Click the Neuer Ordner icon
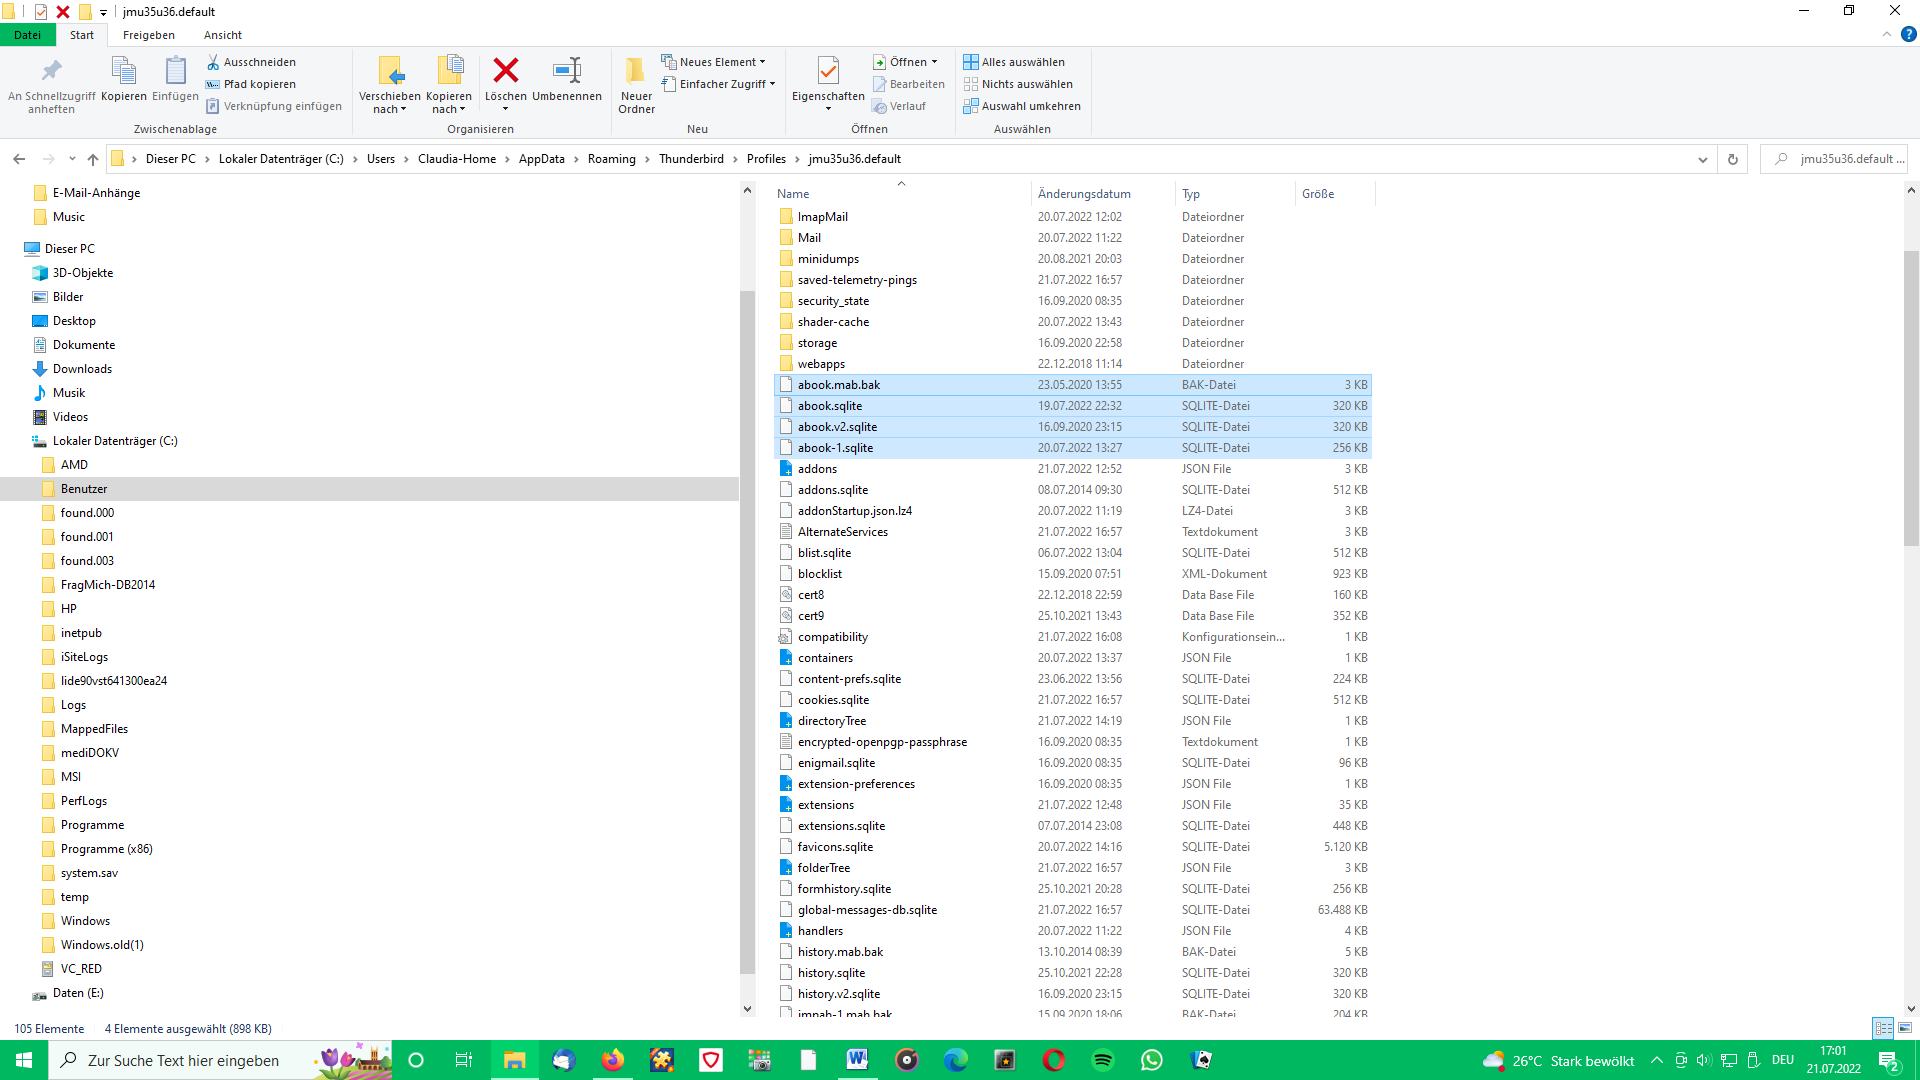 pyautogui.click(x=636, y=72)
